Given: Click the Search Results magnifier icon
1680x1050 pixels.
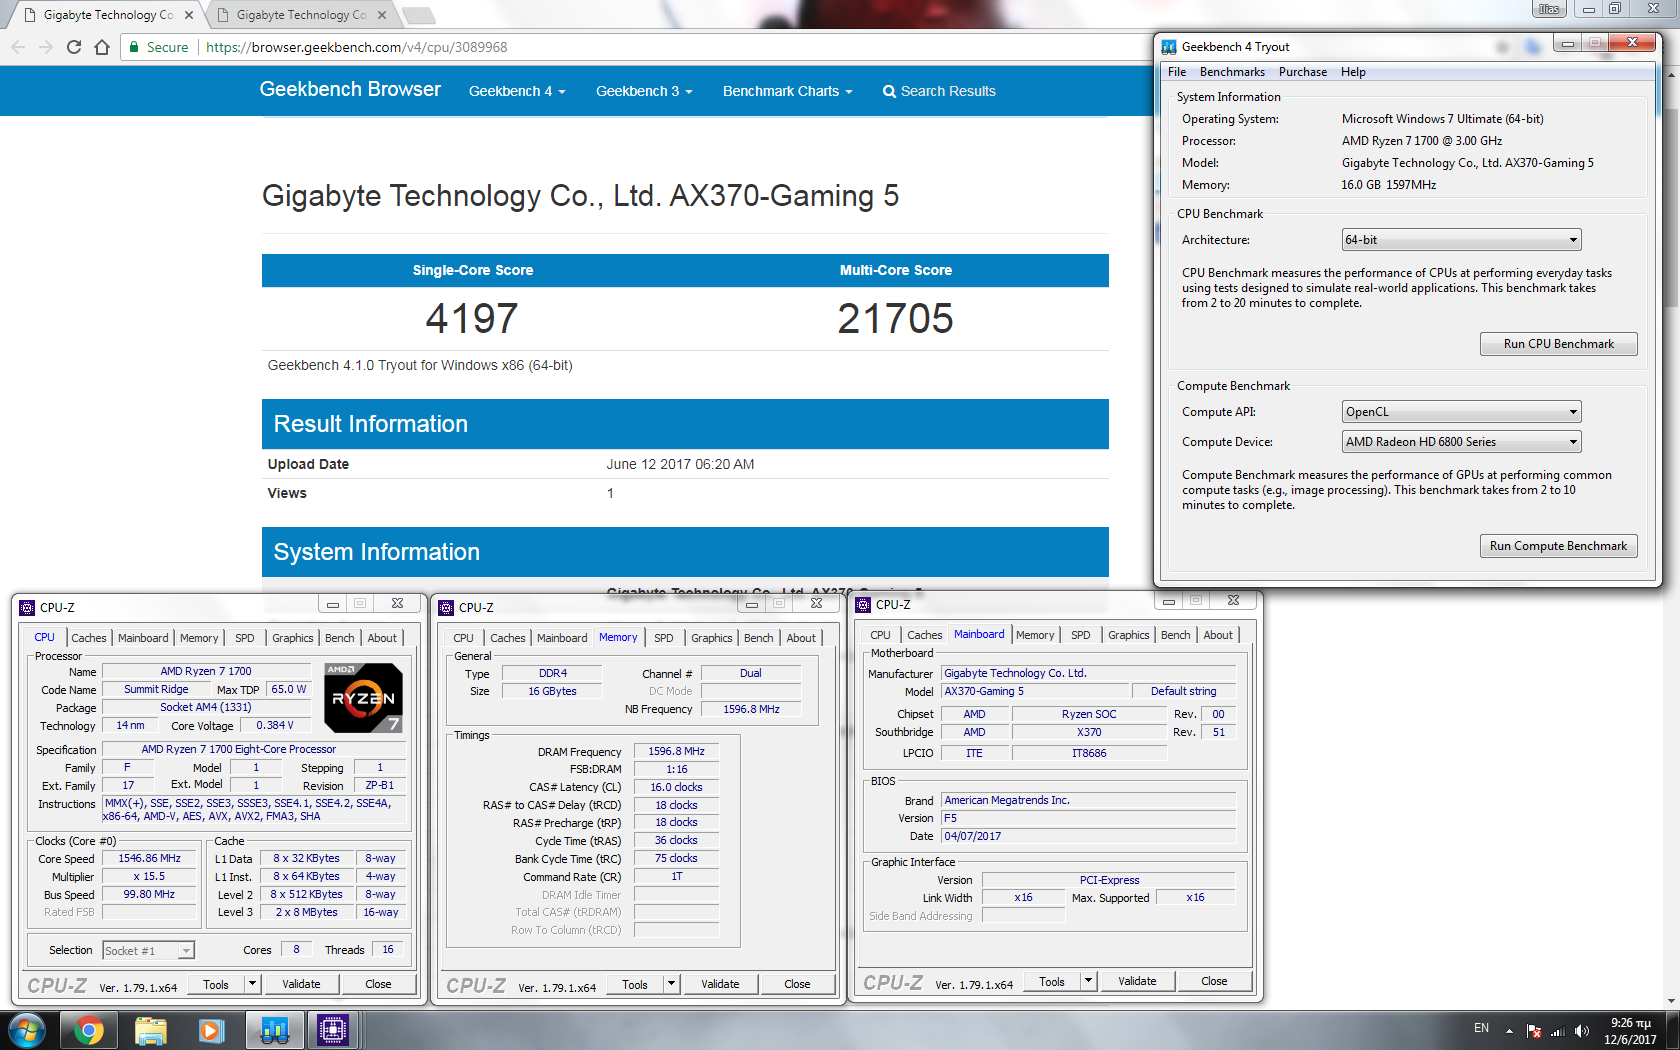Looking at the screenshot, I should [889, 91].
